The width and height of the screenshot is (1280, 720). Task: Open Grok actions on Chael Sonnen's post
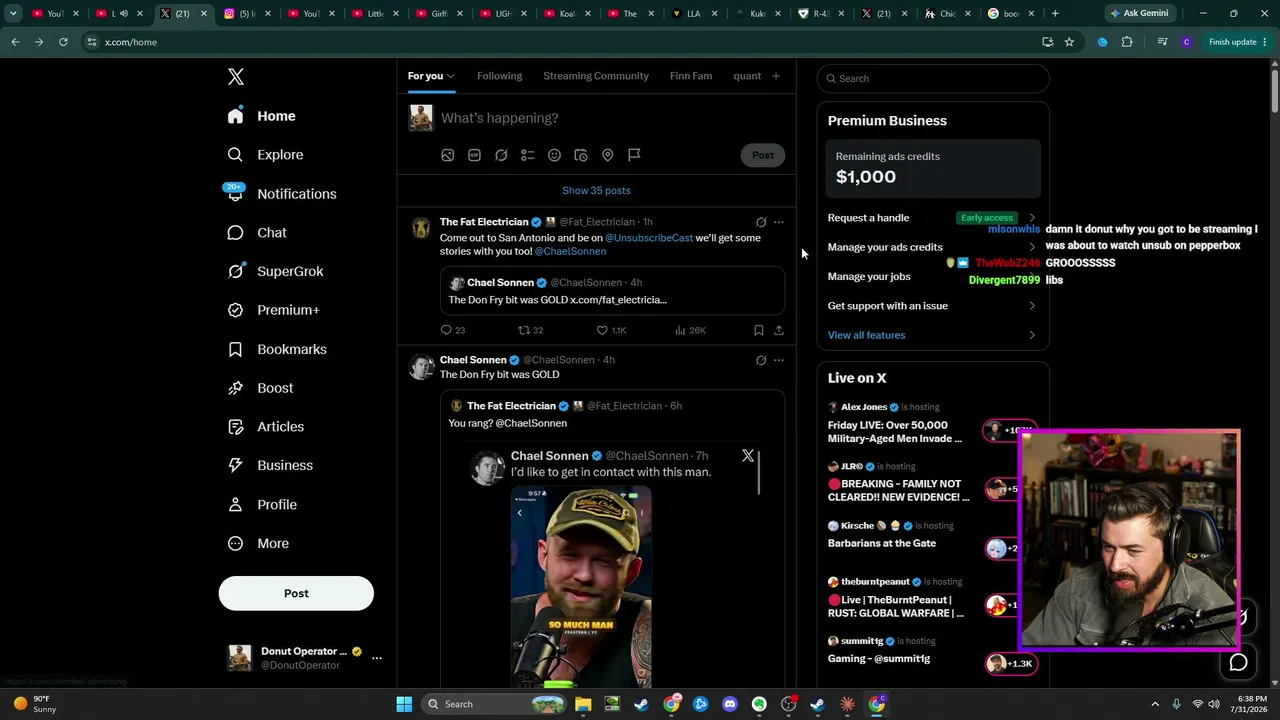pos(761,360)
